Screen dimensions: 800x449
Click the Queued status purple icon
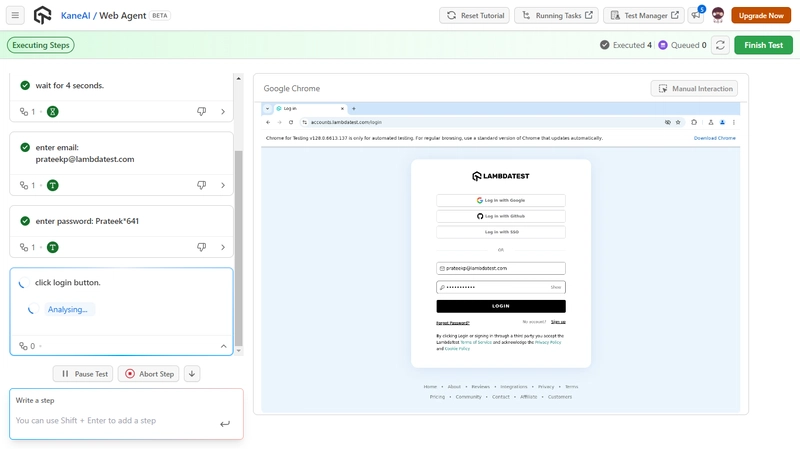[663, 45]
